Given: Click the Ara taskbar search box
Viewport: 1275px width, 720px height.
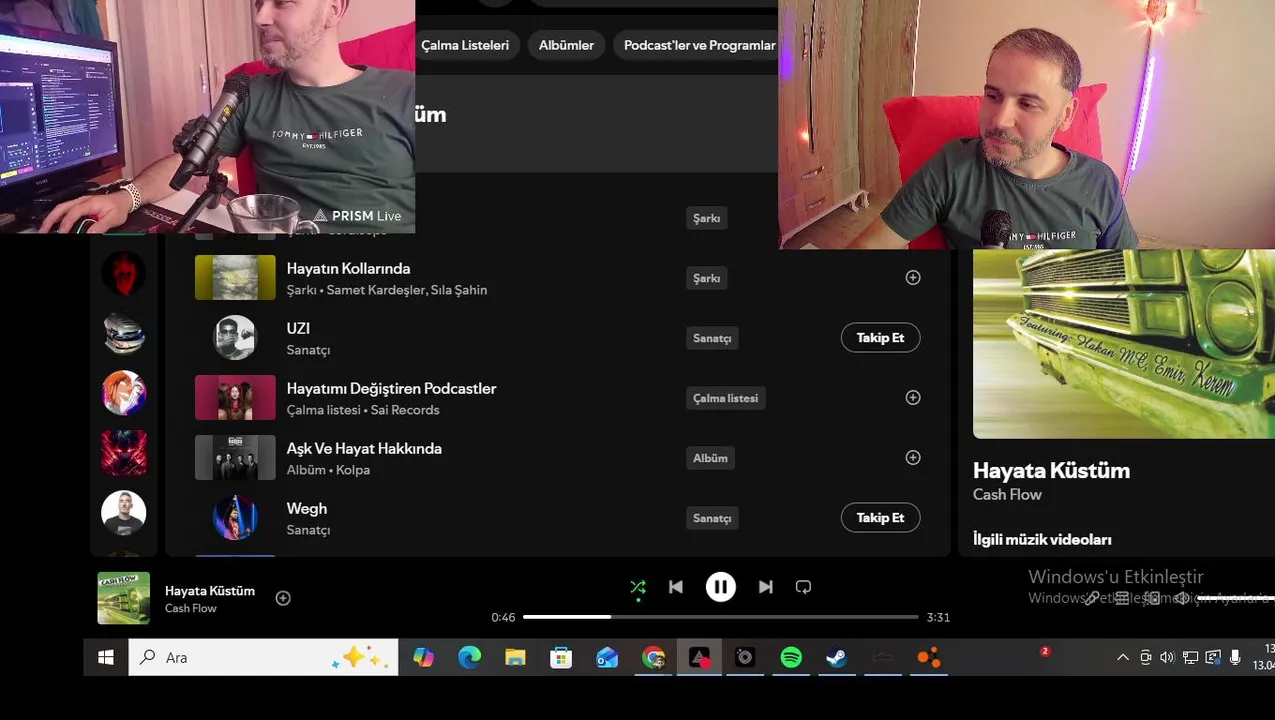Looking at the screenshot, I should [x=263, y=657].
